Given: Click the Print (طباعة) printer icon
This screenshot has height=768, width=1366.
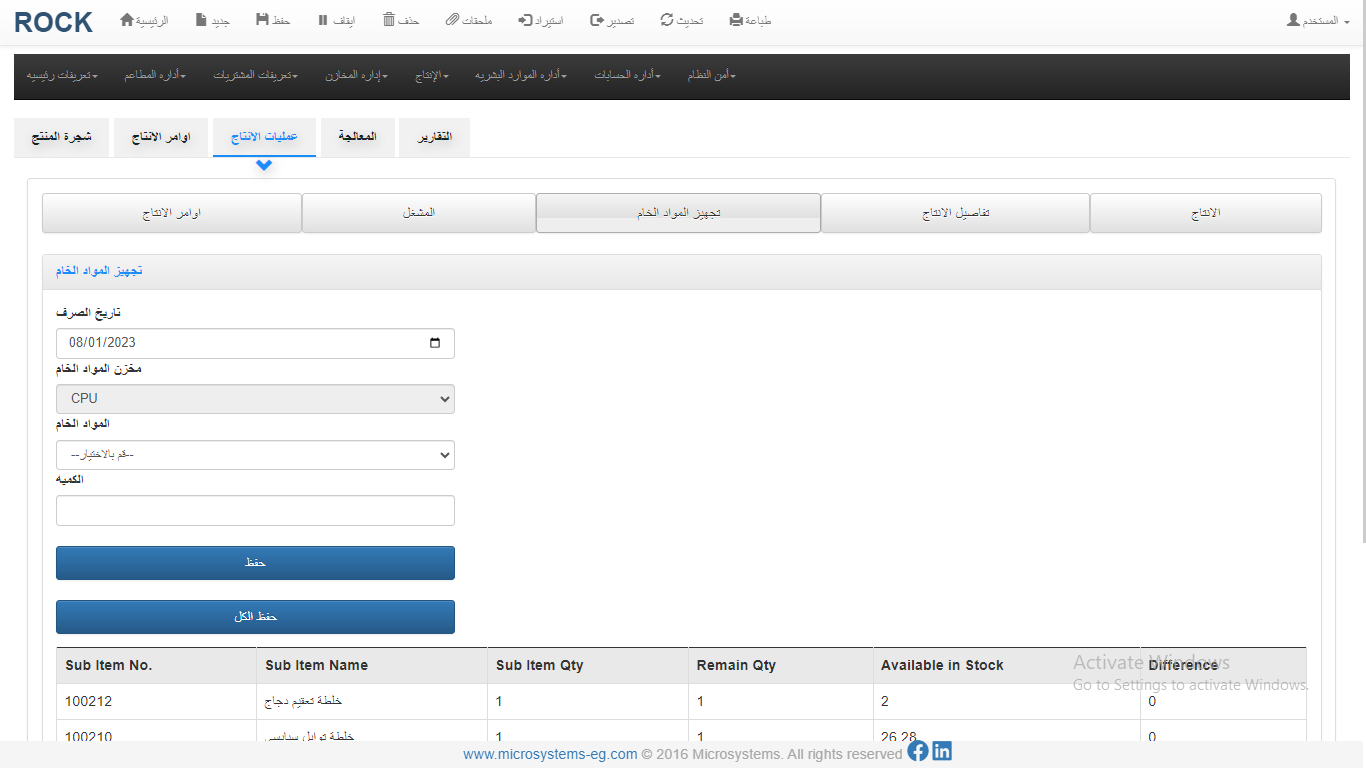Looking at the screenshot, I should click(x=737, y=20).
